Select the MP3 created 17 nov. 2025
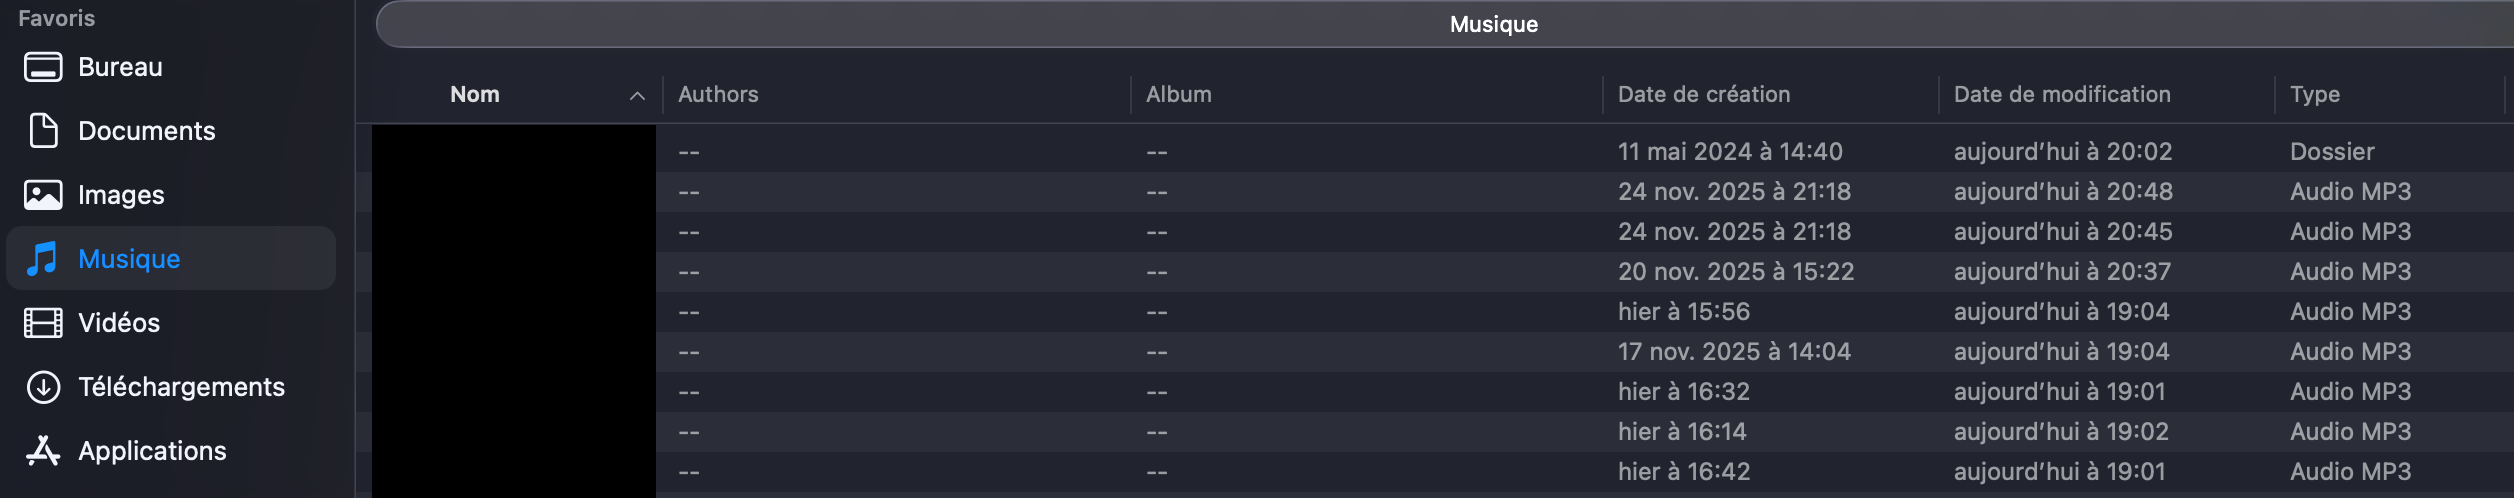Screen dimensions: 2514x498 click(1733, 352)
